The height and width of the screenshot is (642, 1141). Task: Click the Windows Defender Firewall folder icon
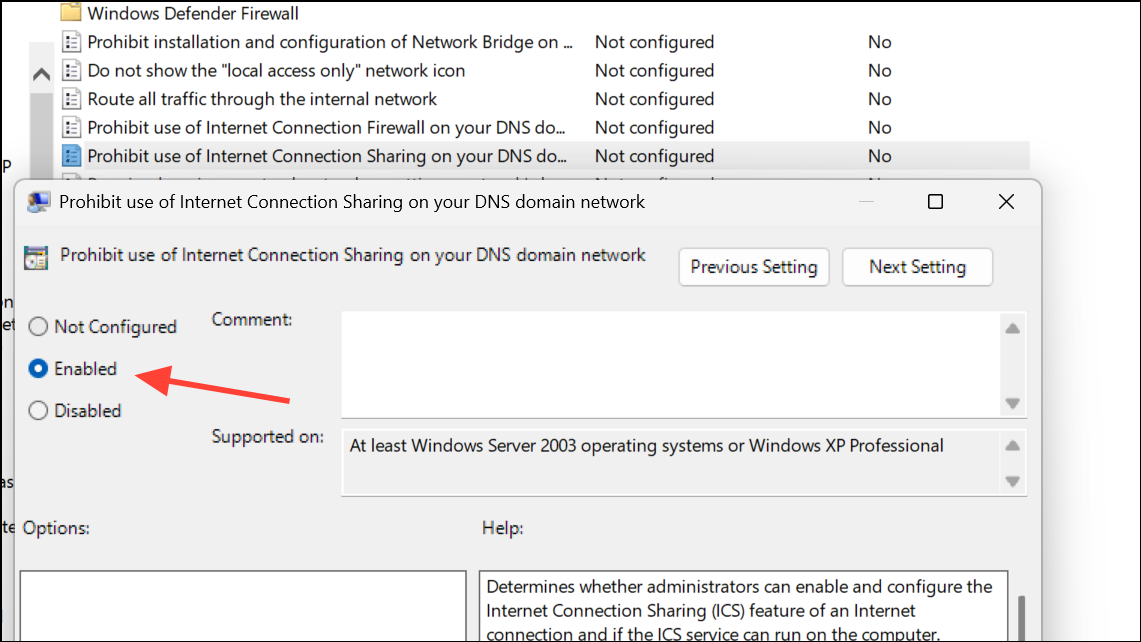(70, 13)
